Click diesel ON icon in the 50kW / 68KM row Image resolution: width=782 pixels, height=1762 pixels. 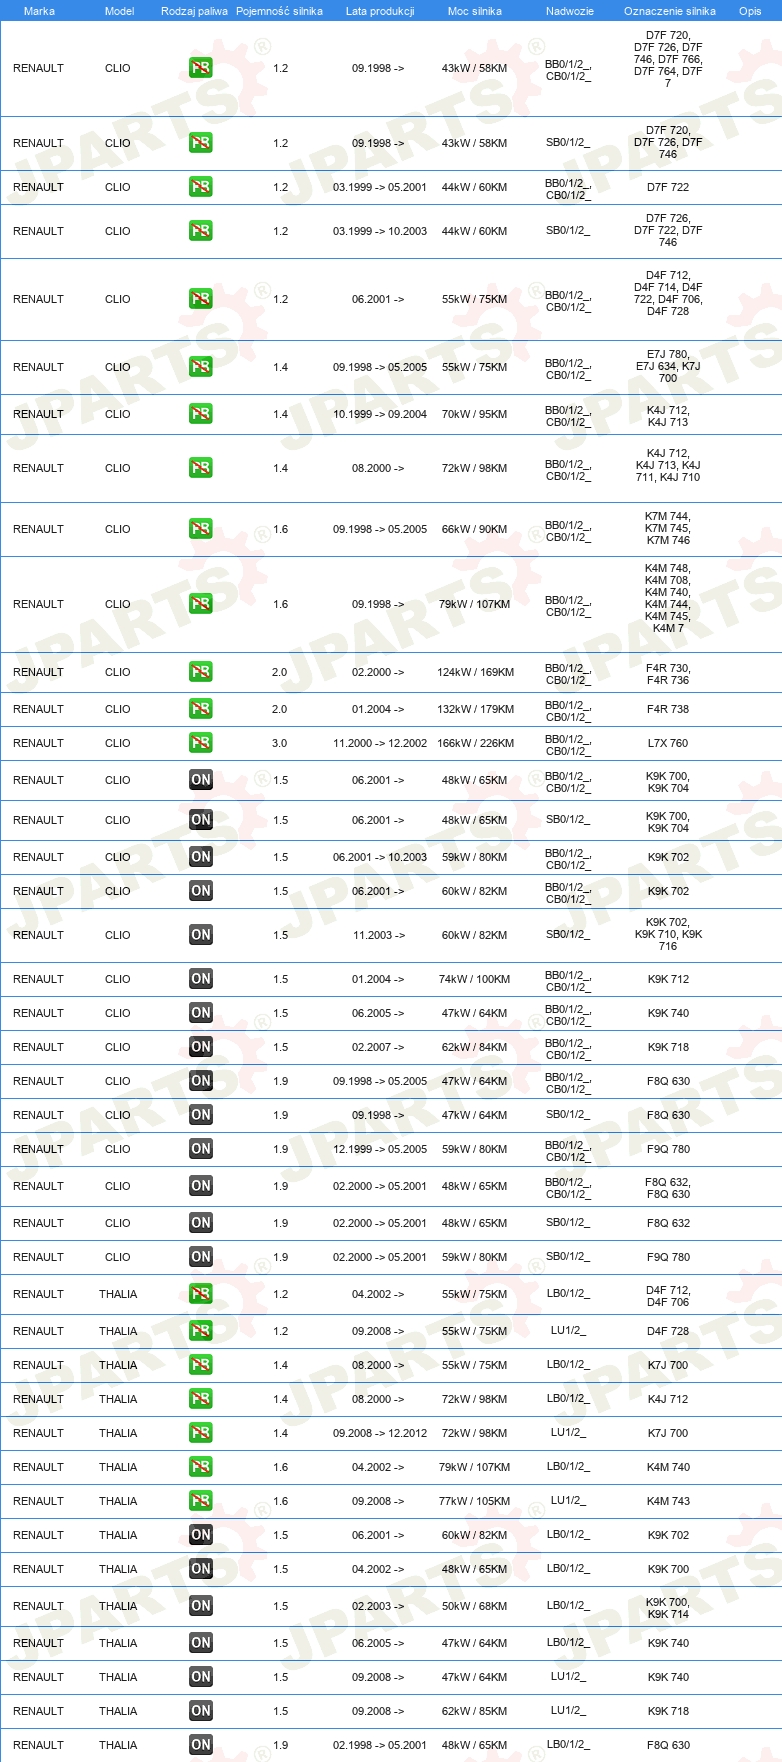click(x=201, y=1606)
